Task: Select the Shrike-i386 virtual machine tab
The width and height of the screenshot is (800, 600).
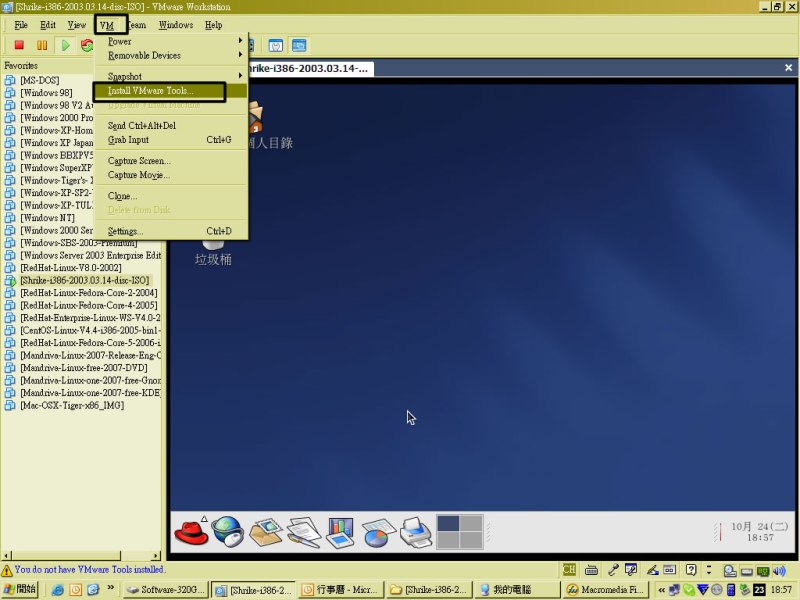Action: click(x=310, y=69)
